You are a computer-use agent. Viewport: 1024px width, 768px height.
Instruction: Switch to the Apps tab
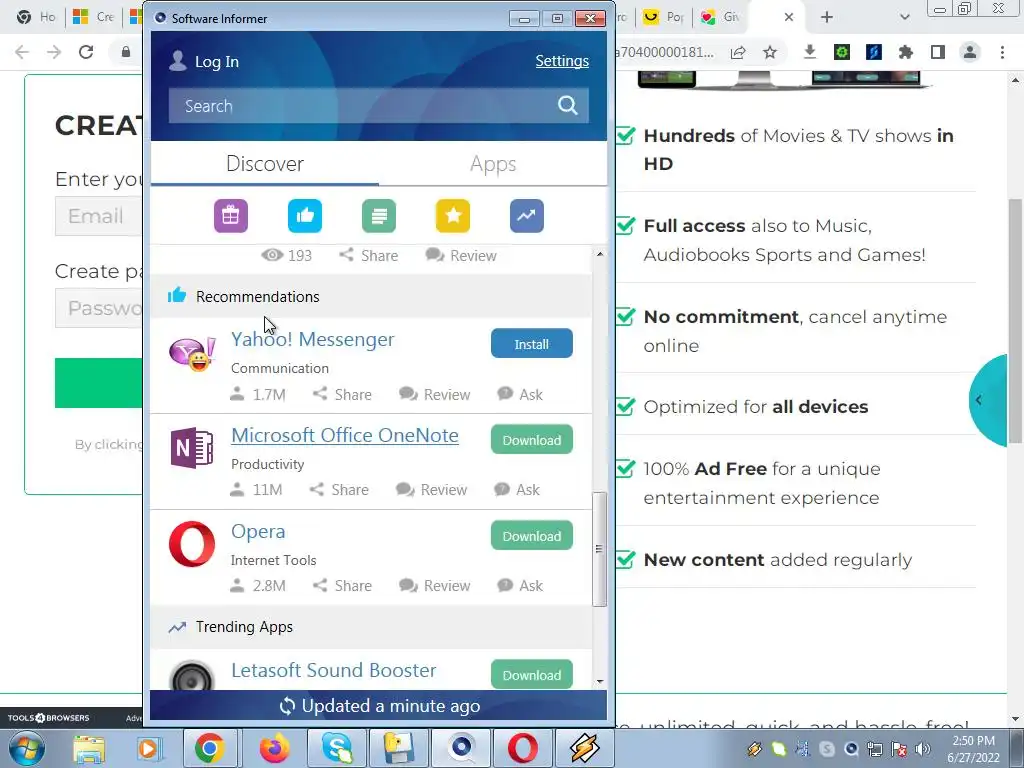(x=493, y=163)
